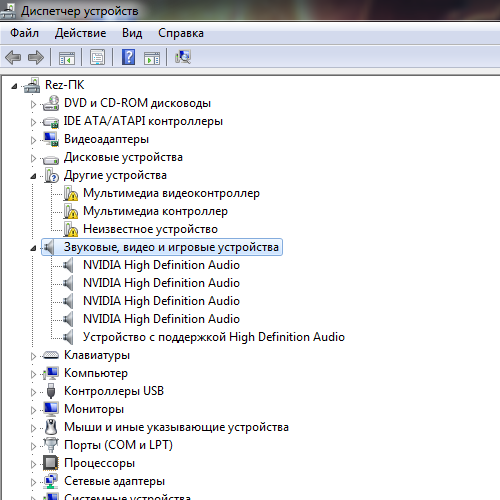The width and height of the screenshot is (500, 500).
Task: Expand IDE ATA/ATAPI контроллеры node
Action: point(33,122)
